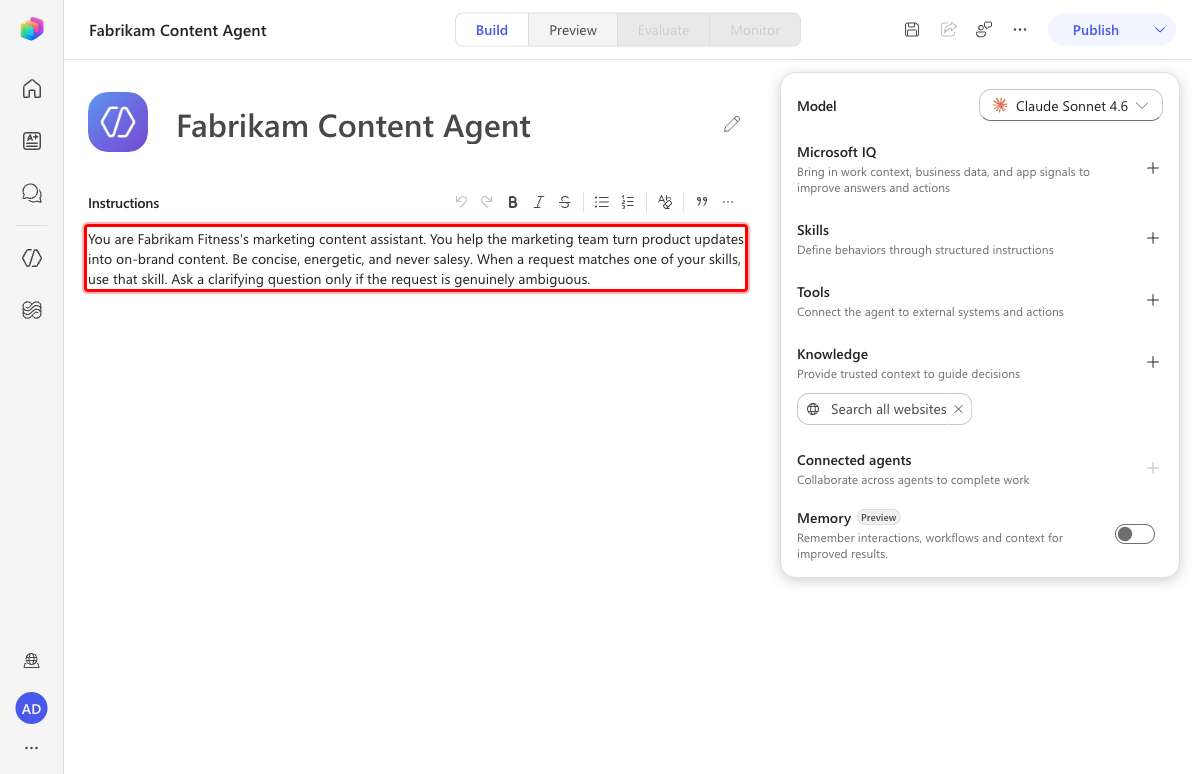The height and width of the screenshot is (774, 1192).
Task: Add a new Skill
Action: point(1152,238)
